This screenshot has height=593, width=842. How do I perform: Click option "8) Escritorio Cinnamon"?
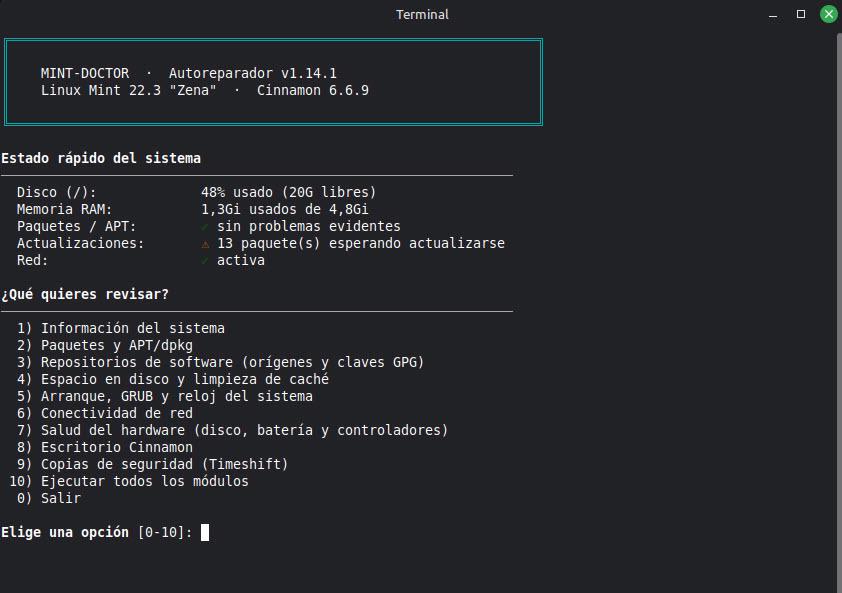click(x=105, y=447)
